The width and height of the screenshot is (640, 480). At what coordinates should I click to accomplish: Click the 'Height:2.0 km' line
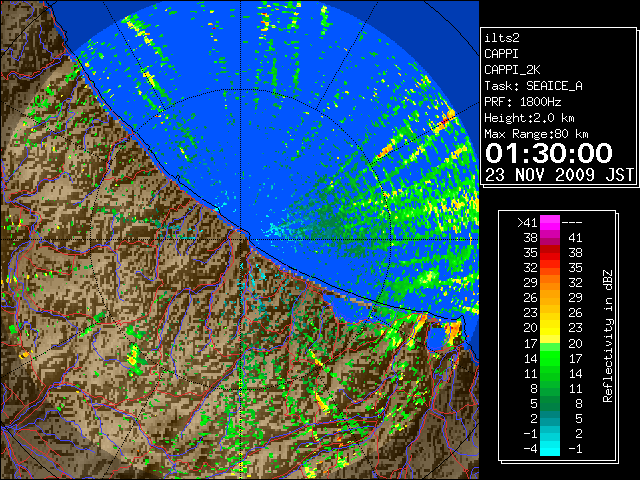click(x=529, y=118)
